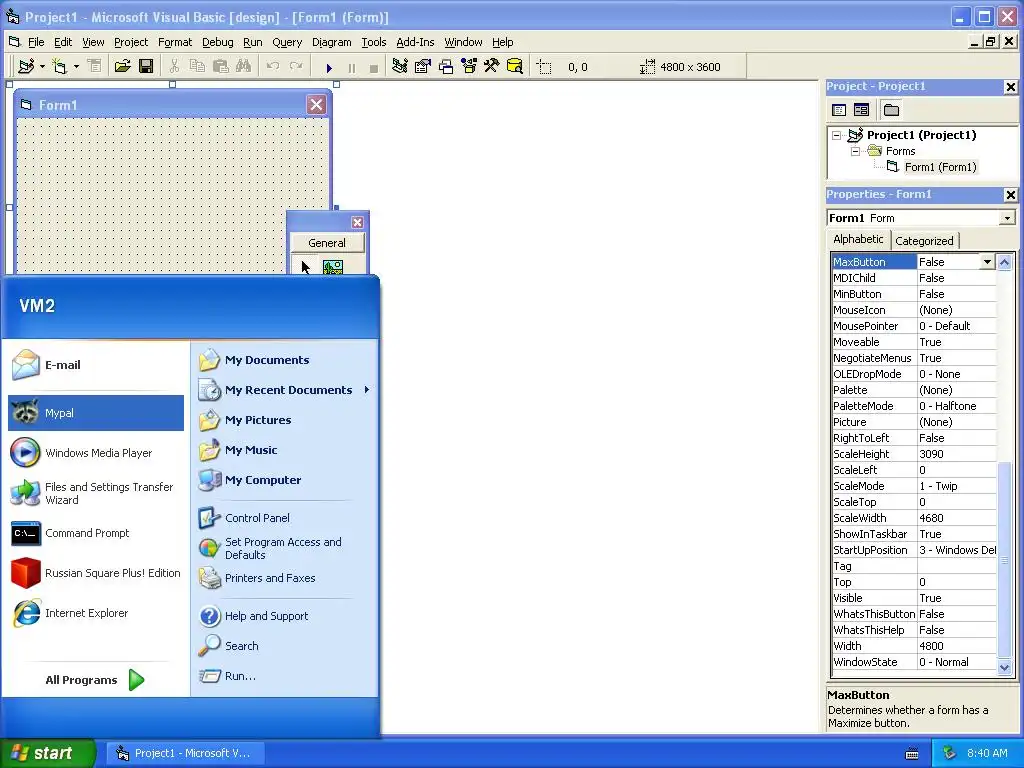This screenshot has height=768, width=1024.
Task: Select the PictureBox tool in the toolbox
Action: pos(332,266)
